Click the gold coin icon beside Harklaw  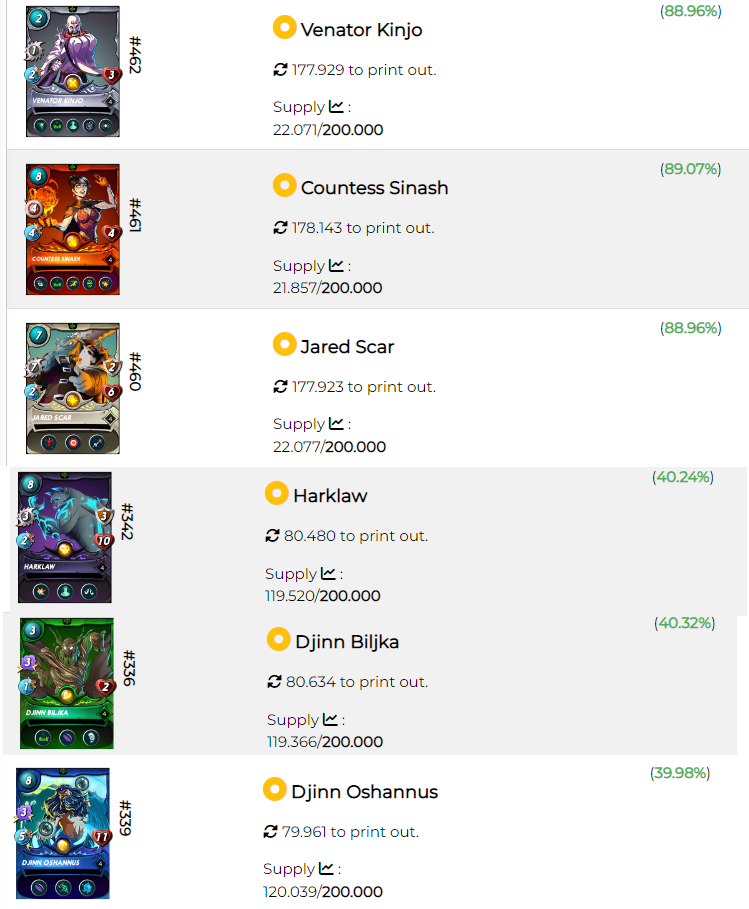tap(277, 493)
